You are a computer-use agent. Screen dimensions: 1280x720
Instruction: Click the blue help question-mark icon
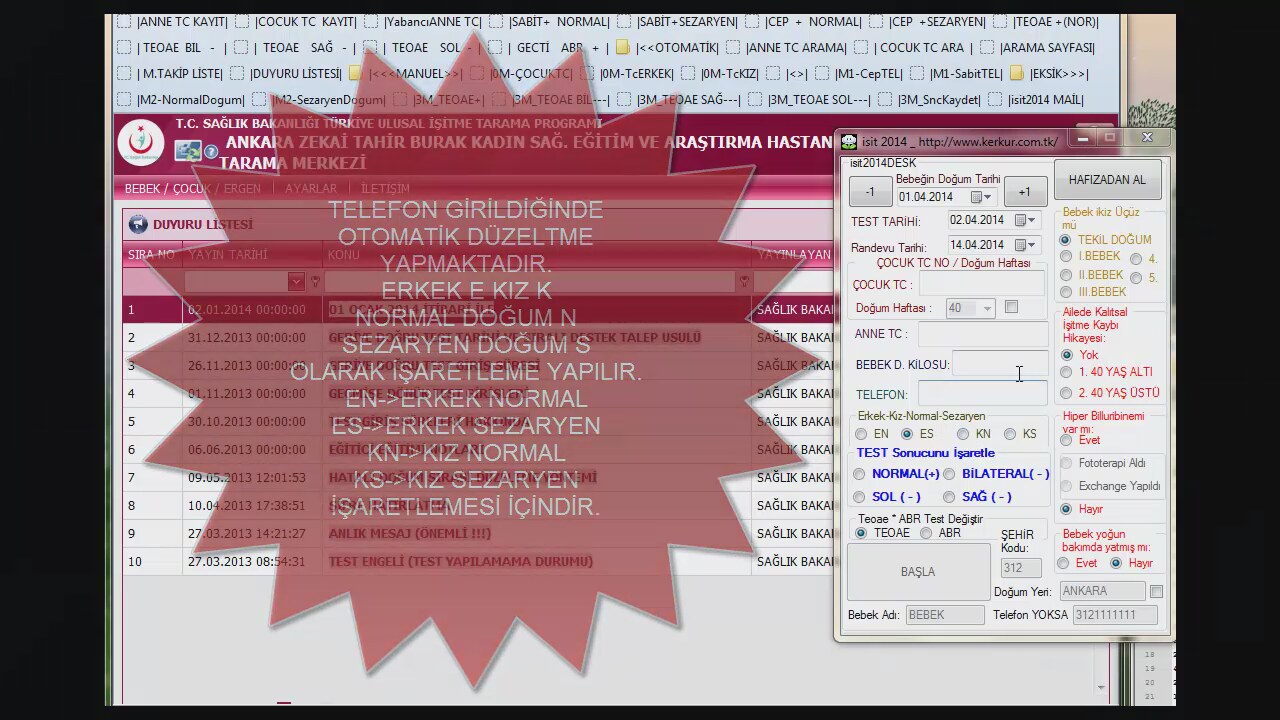(x=211, y=152)
